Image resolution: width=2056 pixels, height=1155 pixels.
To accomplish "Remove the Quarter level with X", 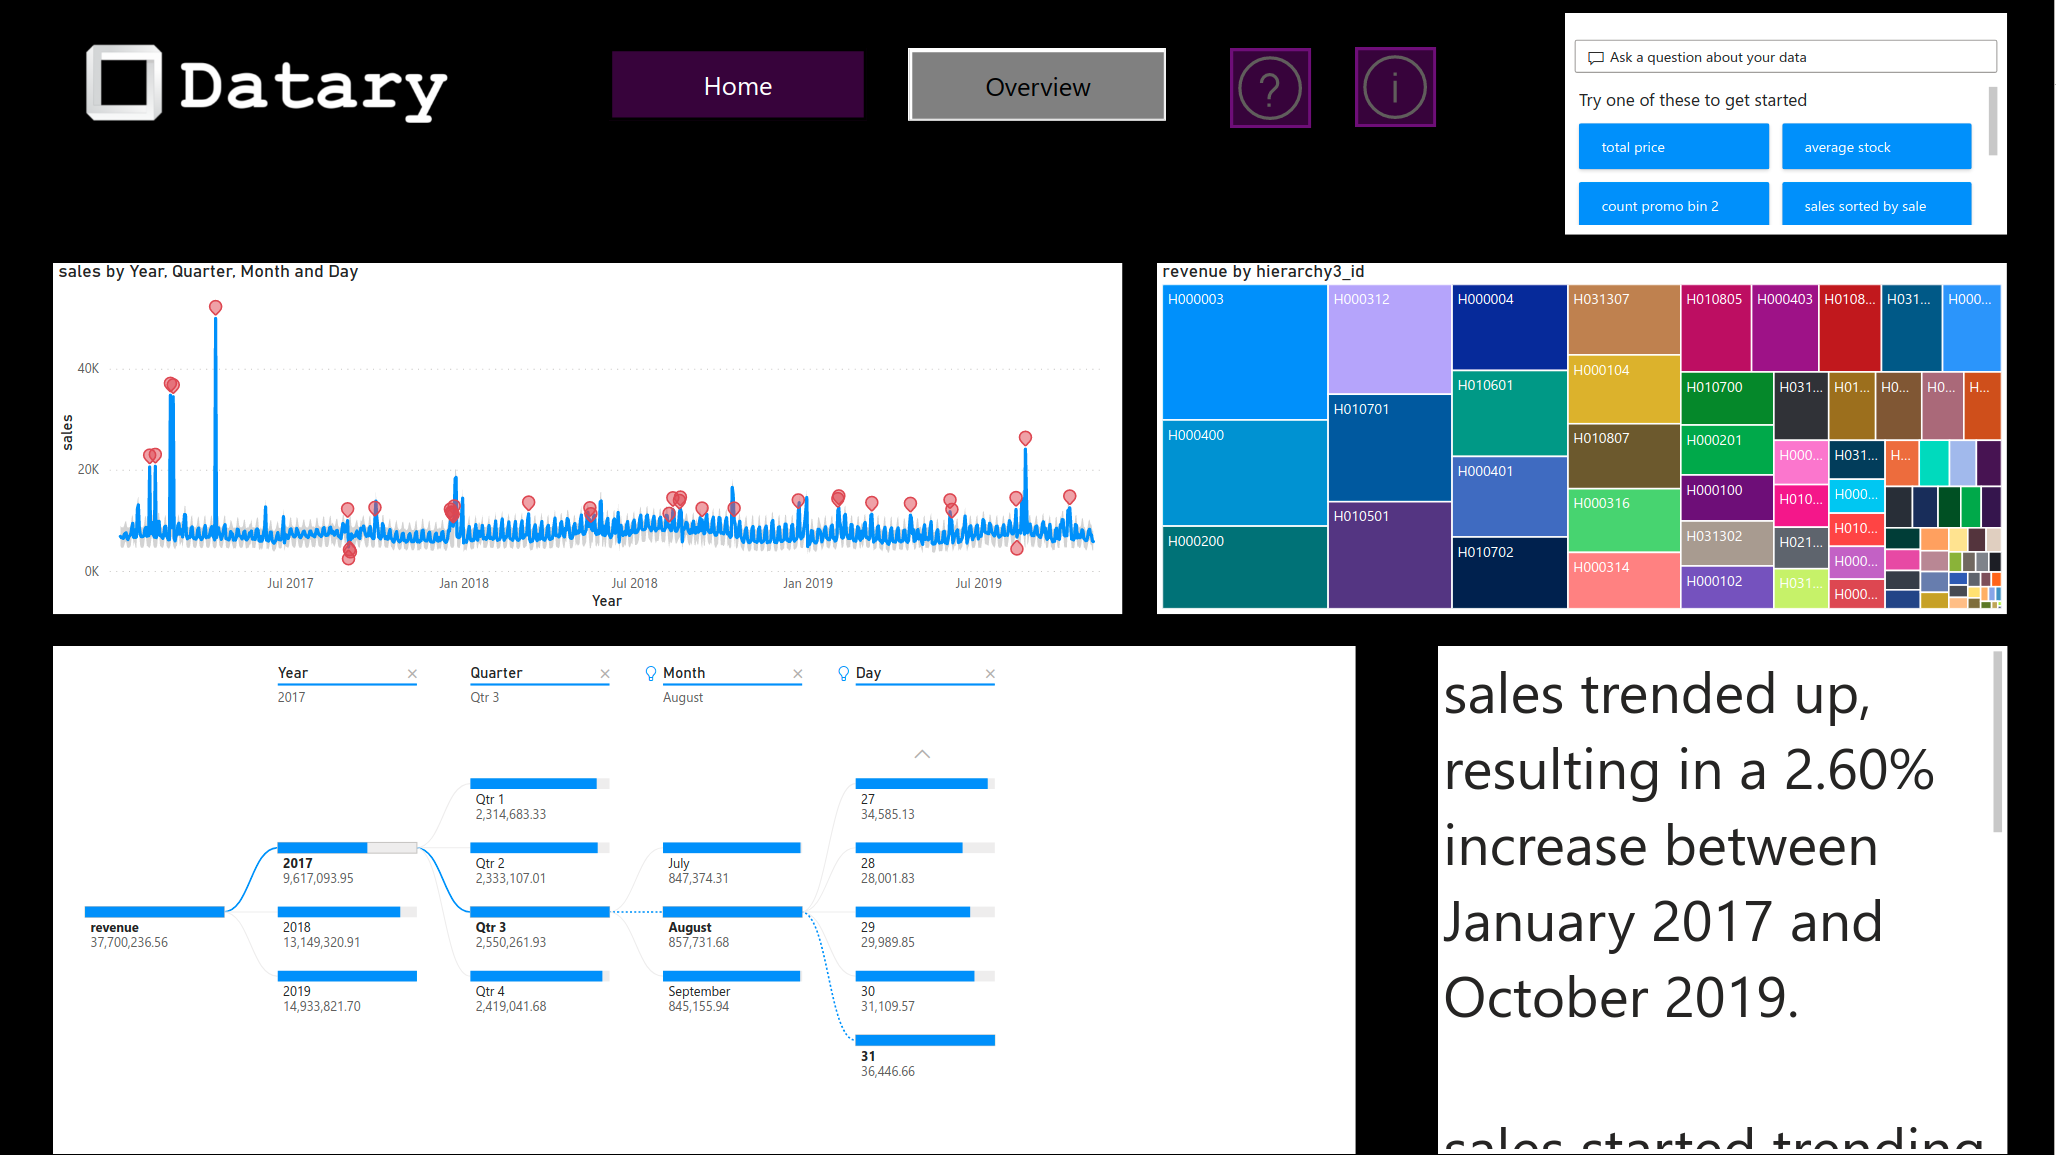I will point(604,674).
